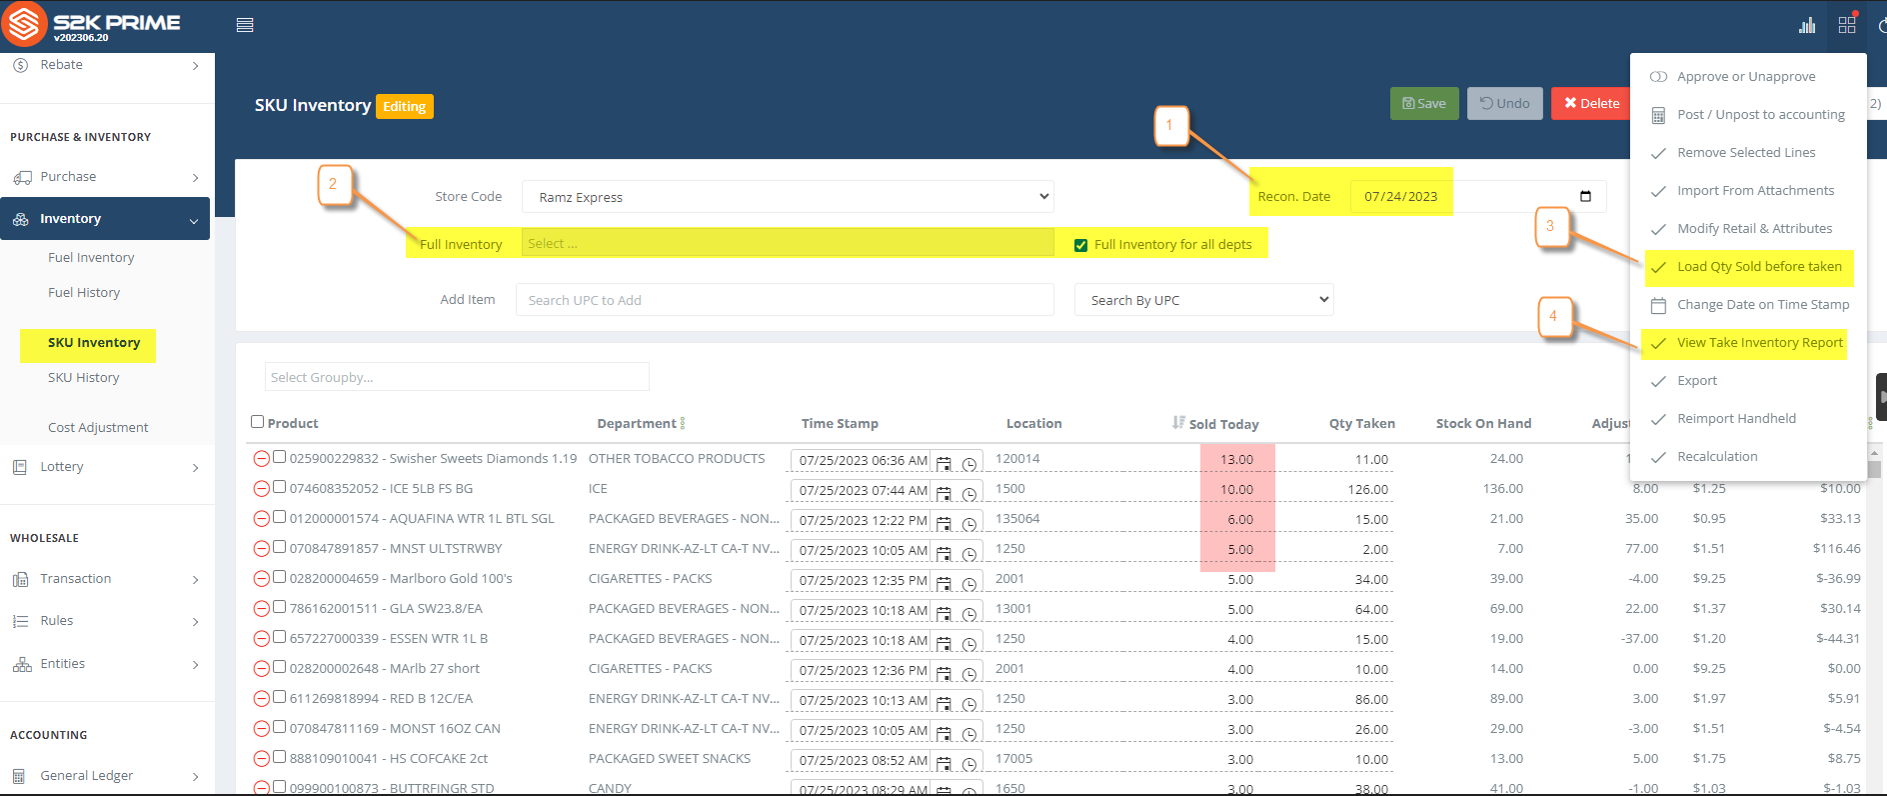The image size is (1887, 796).
Task: Toggle the Product header select-all checkbox
Action: [257, 422]
